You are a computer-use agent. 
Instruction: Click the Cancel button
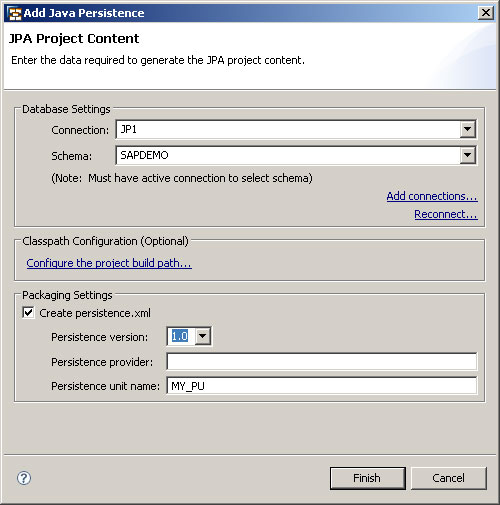pyautogui.click(x=449, y=478)
